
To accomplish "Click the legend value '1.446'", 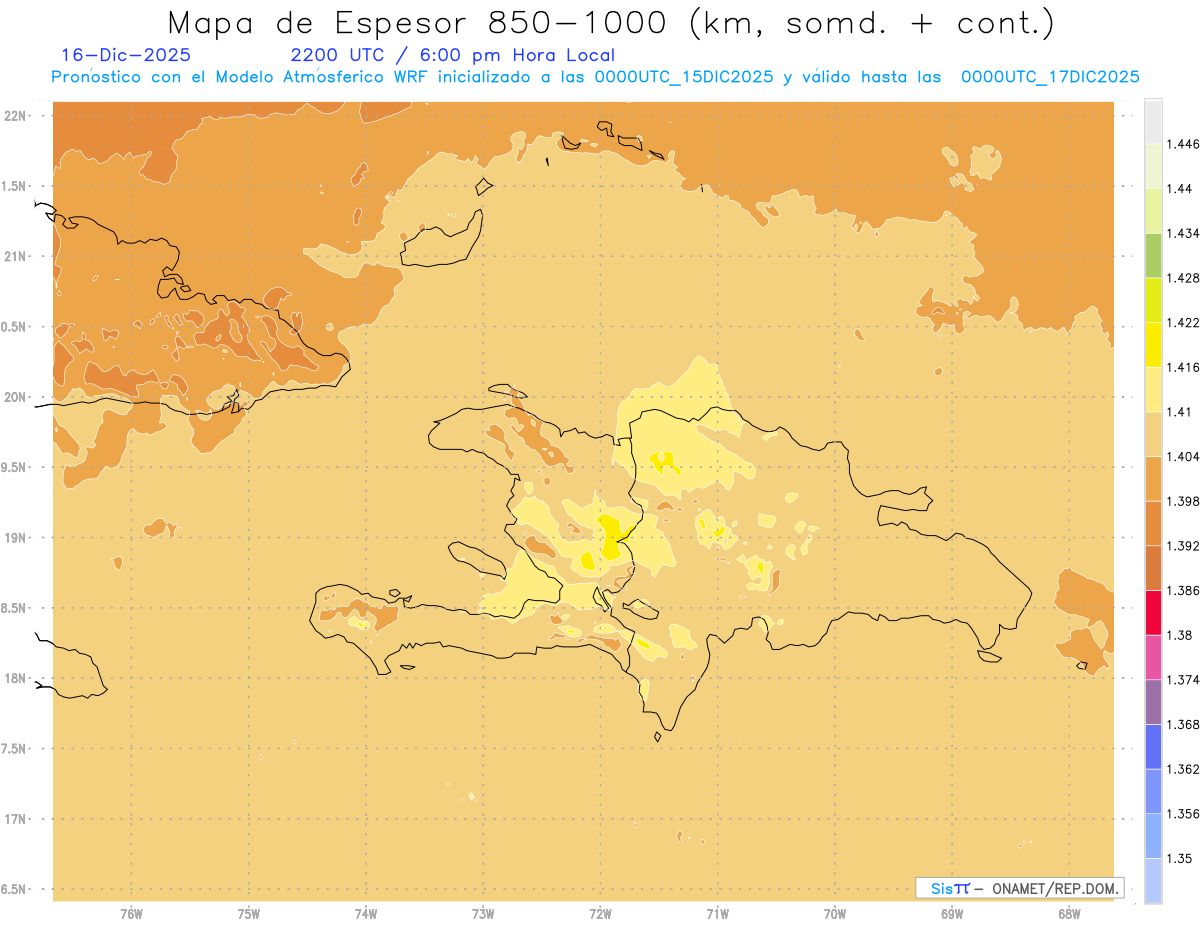I will click(x=1184, y=144).
